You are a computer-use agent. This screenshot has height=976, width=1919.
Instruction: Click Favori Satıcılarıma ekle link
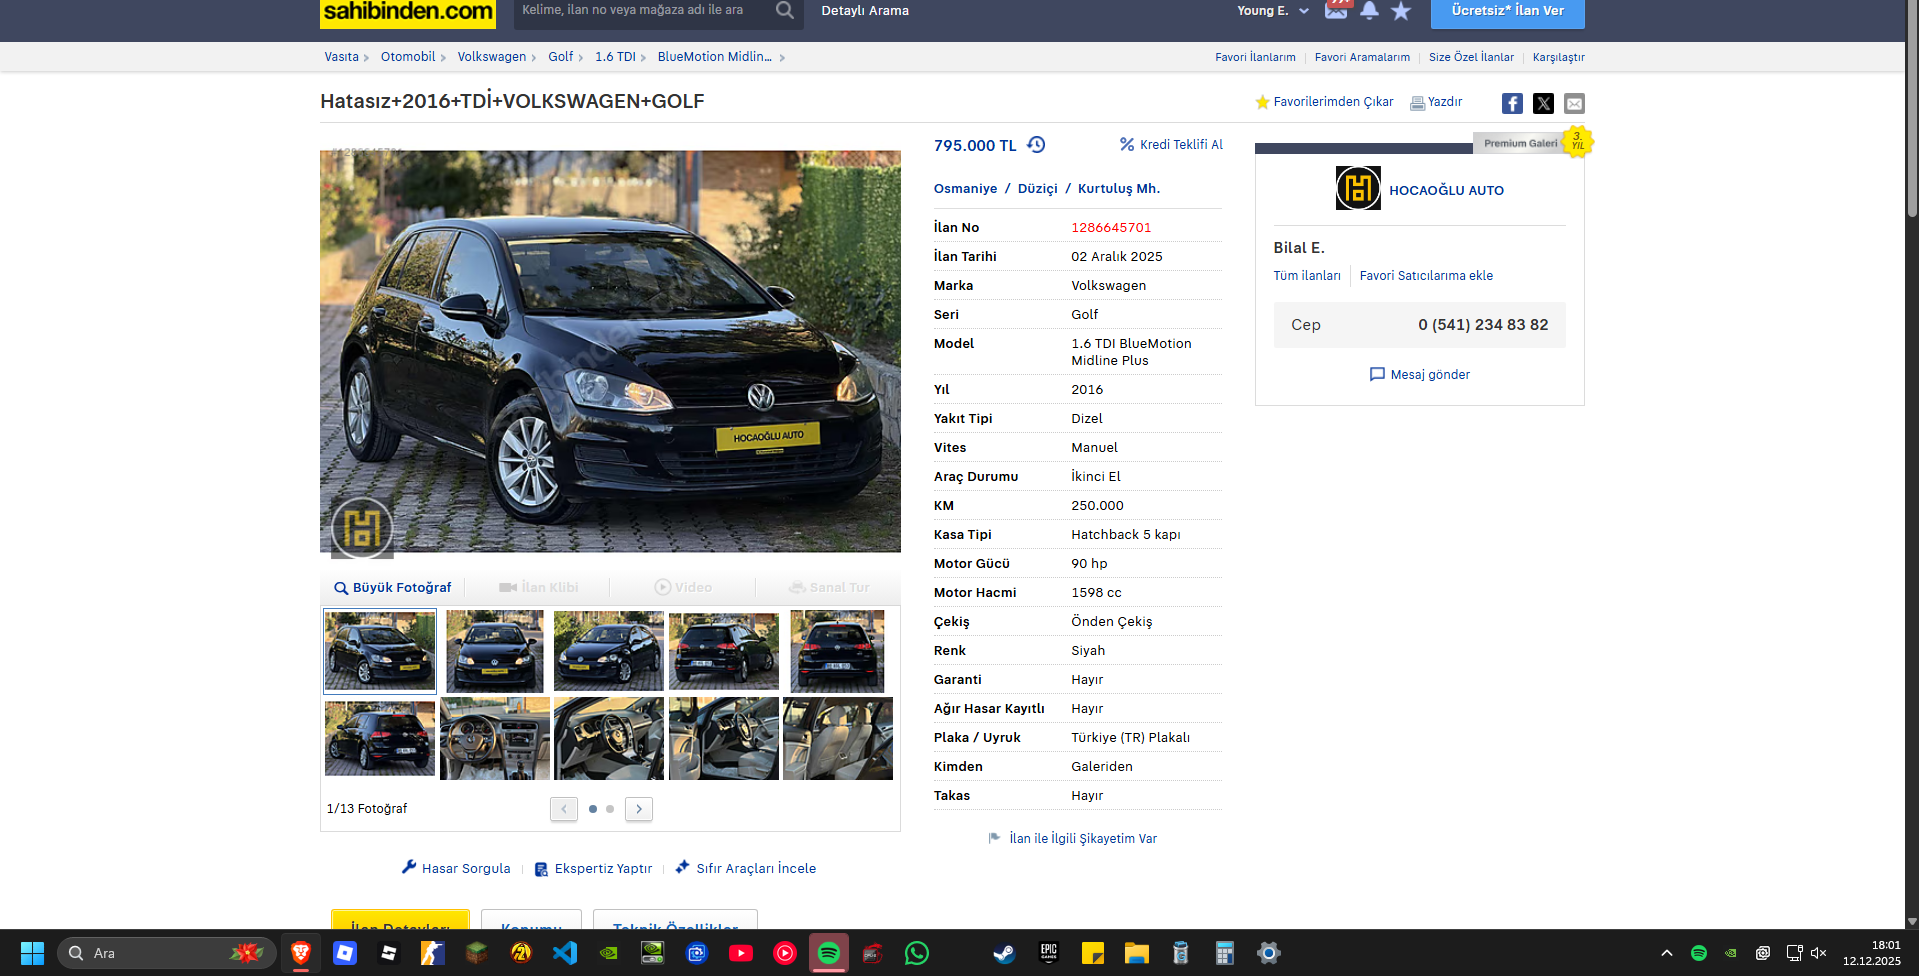point(1426,276)
